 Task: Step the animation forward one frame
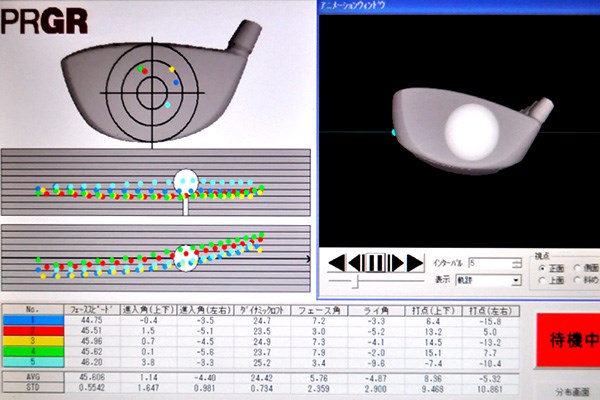[x=396, y=263]
